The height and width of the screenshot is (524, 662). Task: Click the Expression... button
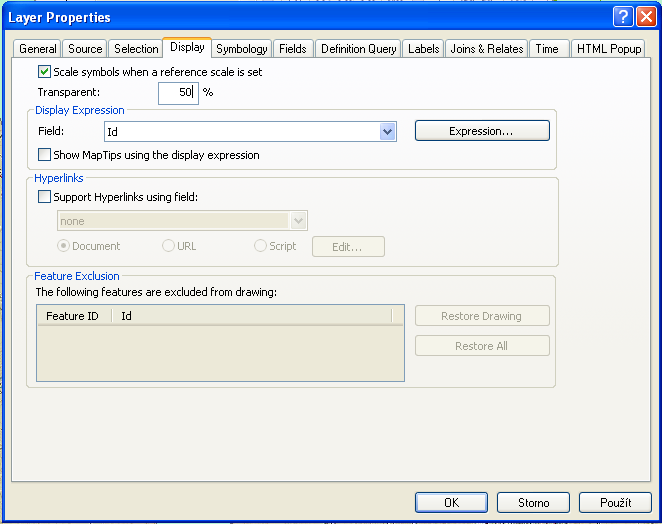(x=482, y=131)
